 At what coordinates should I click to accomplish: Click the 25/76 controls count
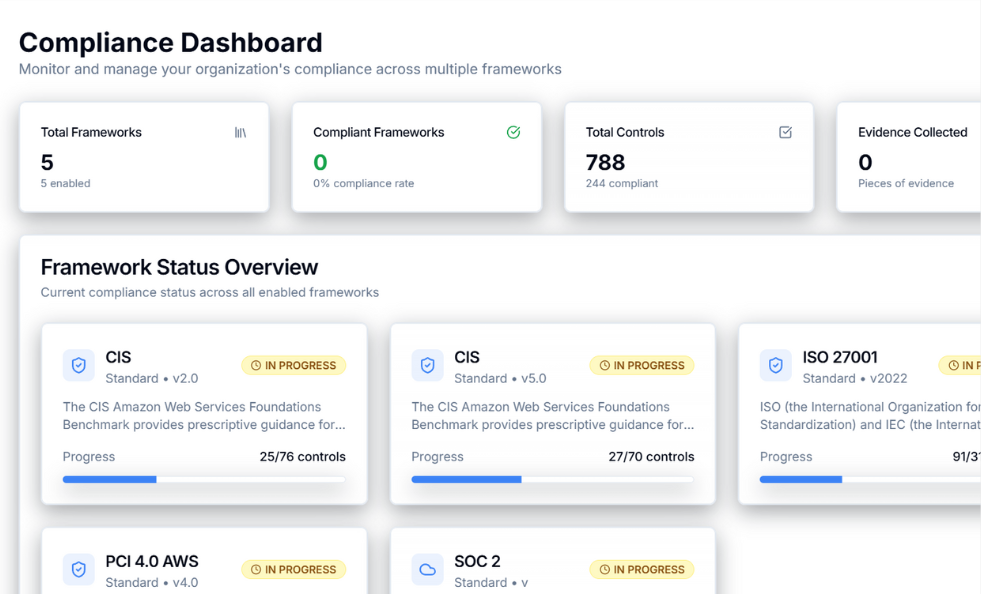pyautogui.click(x=302, y=457)
